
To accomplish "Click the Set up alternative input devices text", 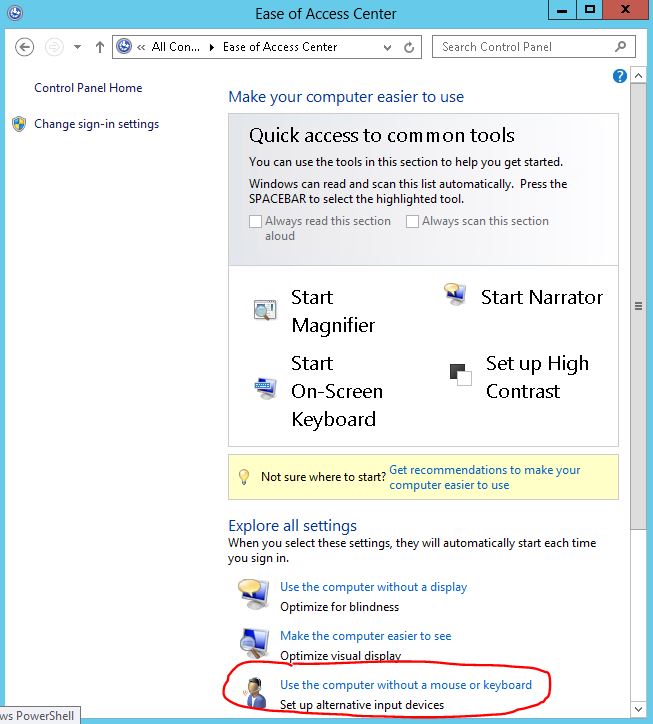I will point(362,705).
